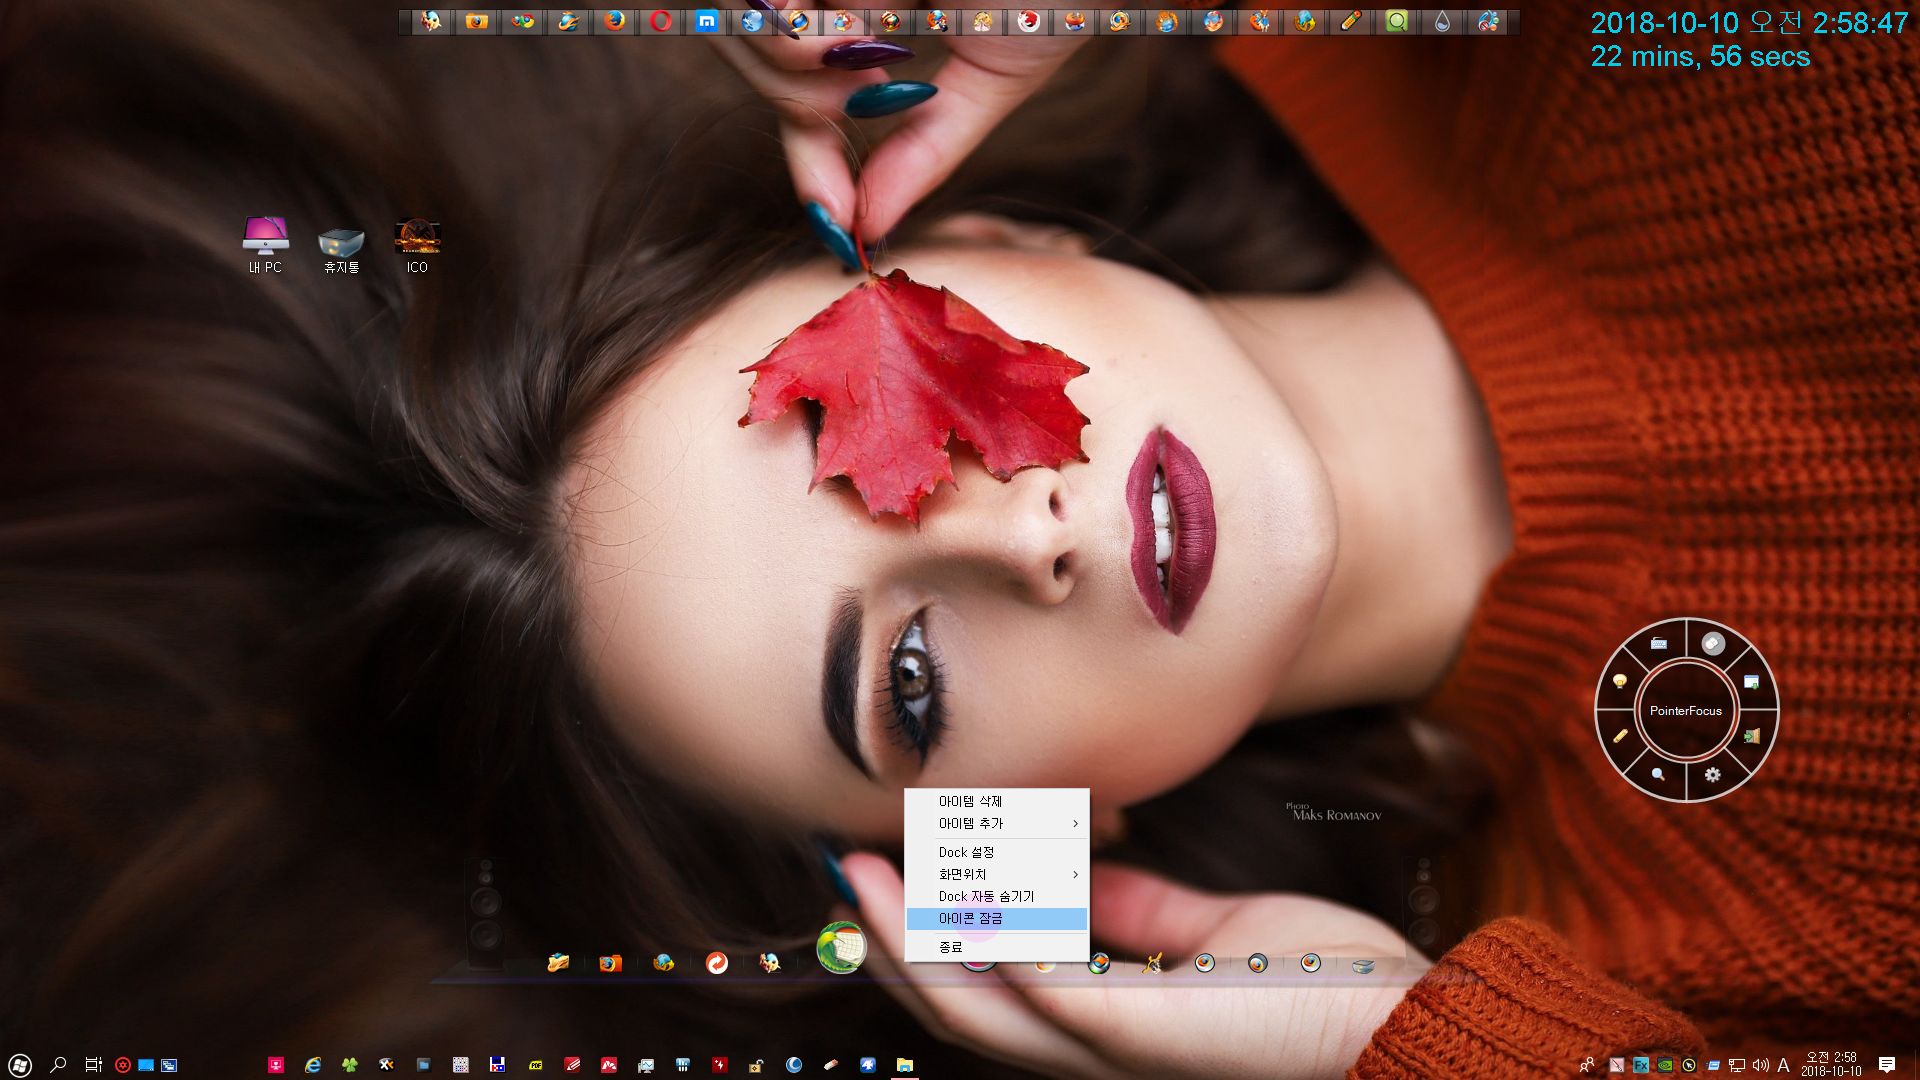Open Maxthon browser in the top dock
The image size is (1920, 1080).
pos(707,21)
